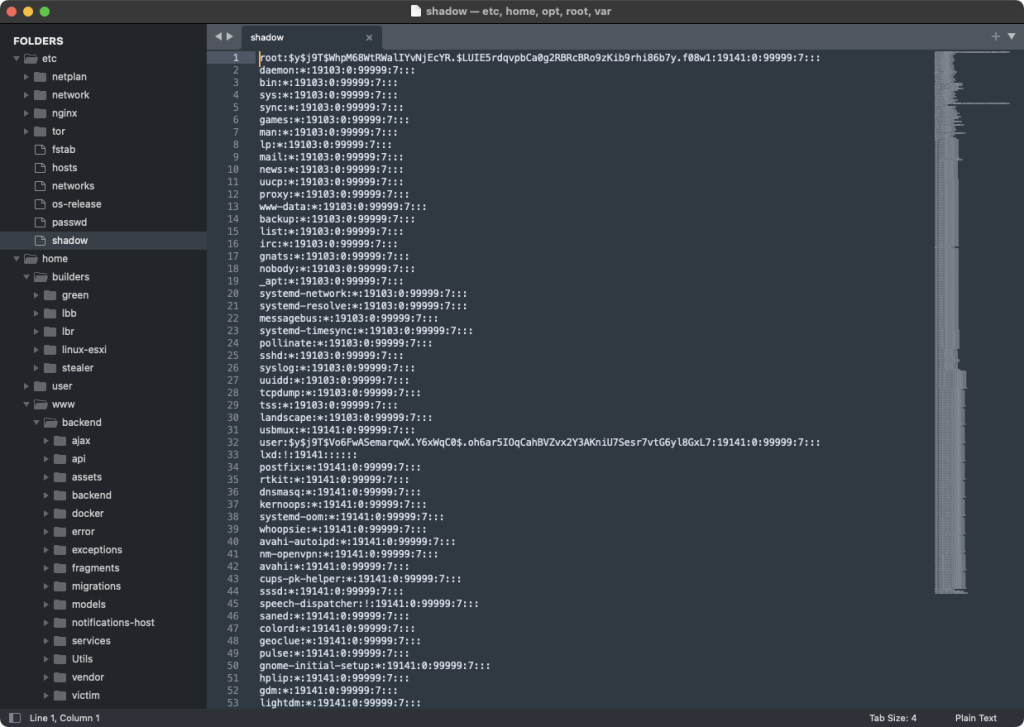Close the shadow tab

[x=369, y=38]
